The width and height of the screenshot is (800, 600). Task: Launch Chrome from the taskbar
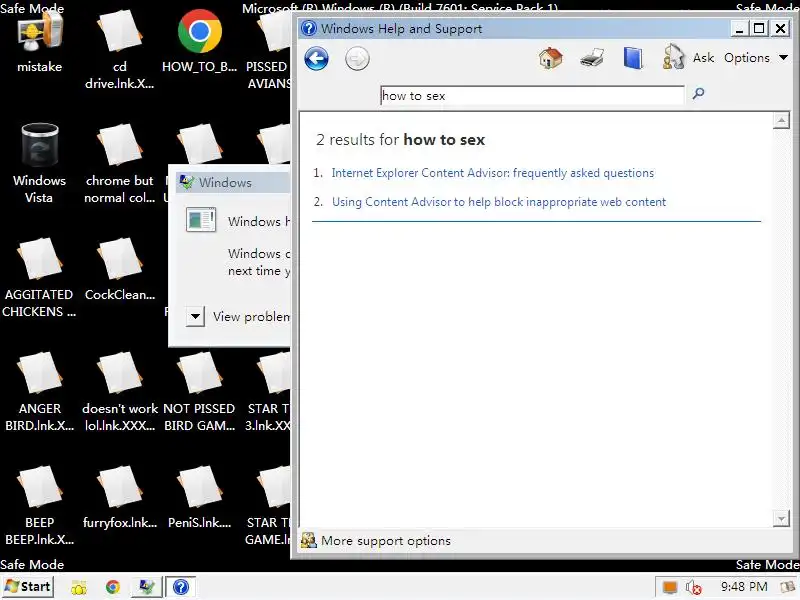point(113,587)
